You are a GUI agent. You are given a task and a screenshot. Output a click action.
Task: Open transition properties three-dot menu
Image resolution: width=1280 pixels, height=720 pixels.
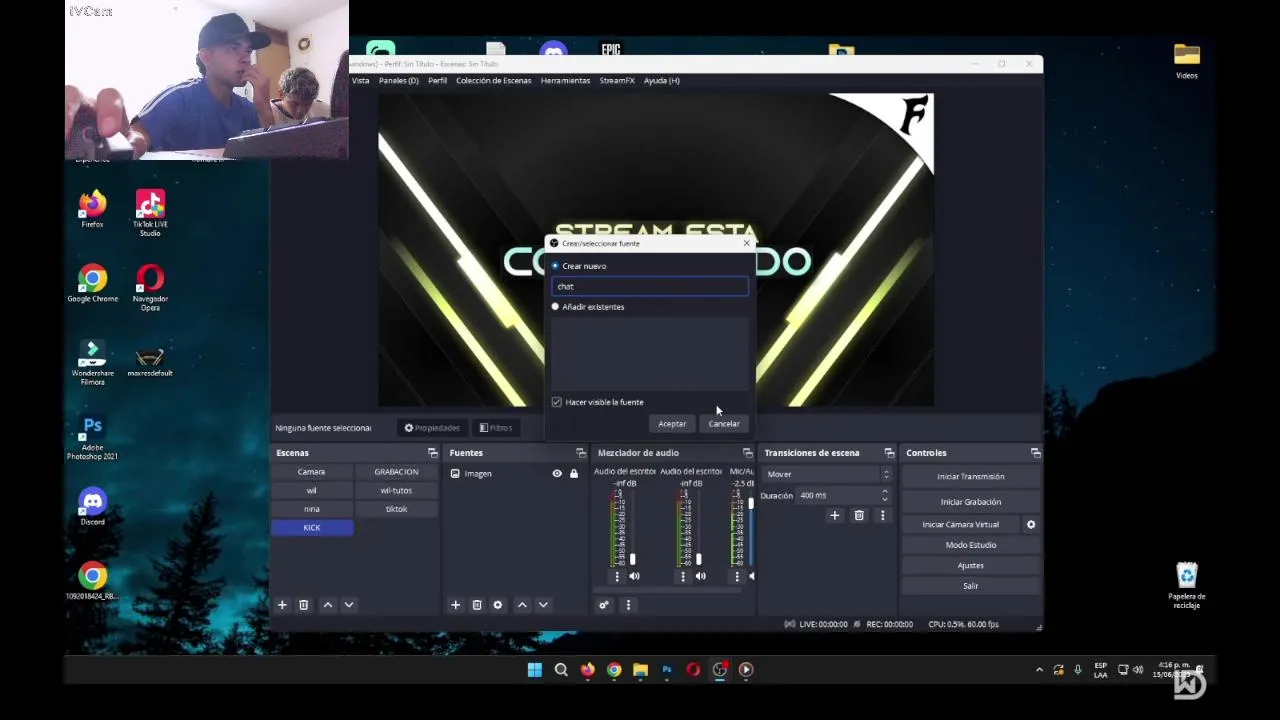coord(882,515)
